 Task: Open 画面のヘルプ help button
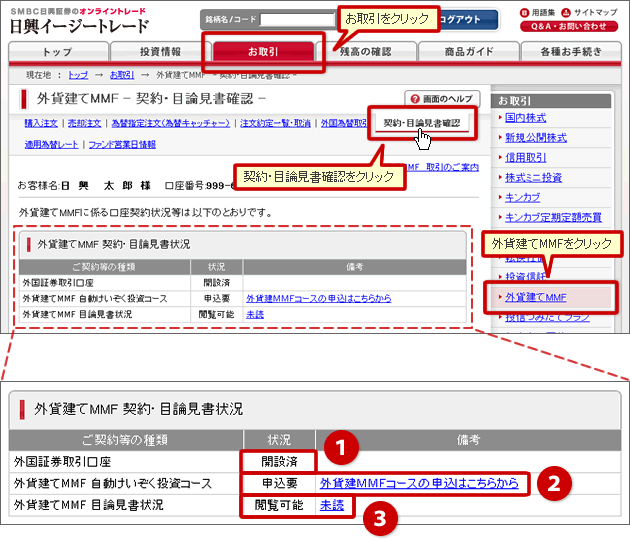(442, 98)
